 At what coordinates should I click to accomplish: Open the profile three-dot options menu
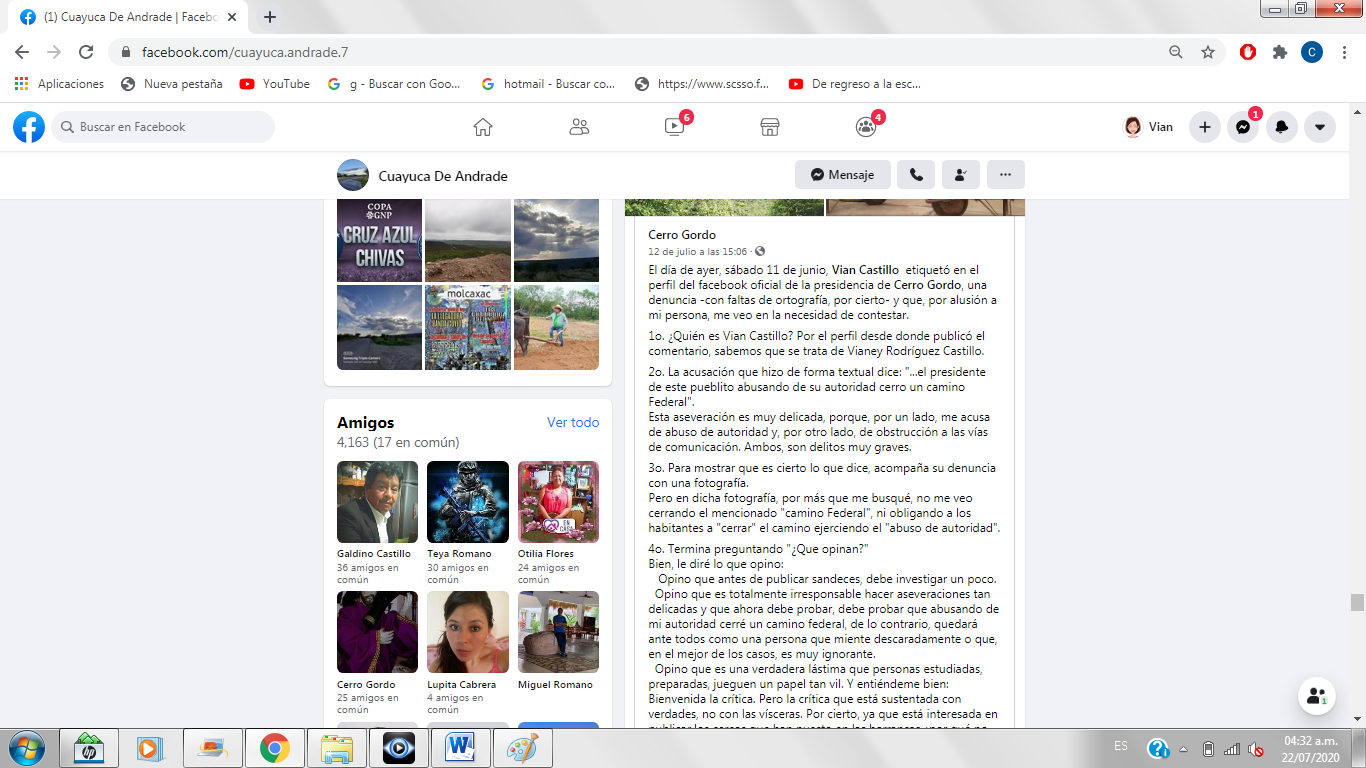coord(1006,175)
